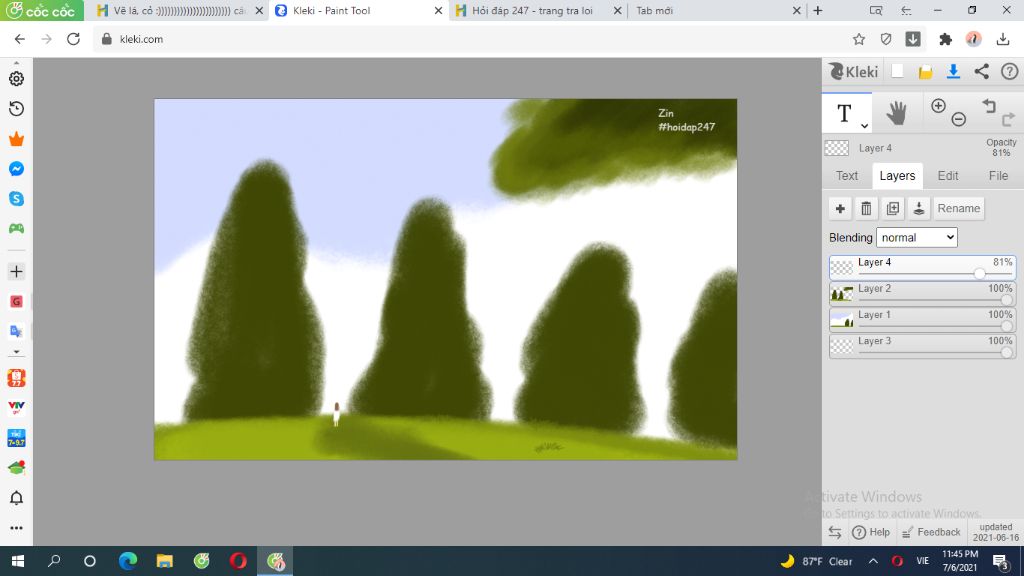This screenshot has height=576, width=1024.
Task: Open the Feedback link
Action: (931, 532)
